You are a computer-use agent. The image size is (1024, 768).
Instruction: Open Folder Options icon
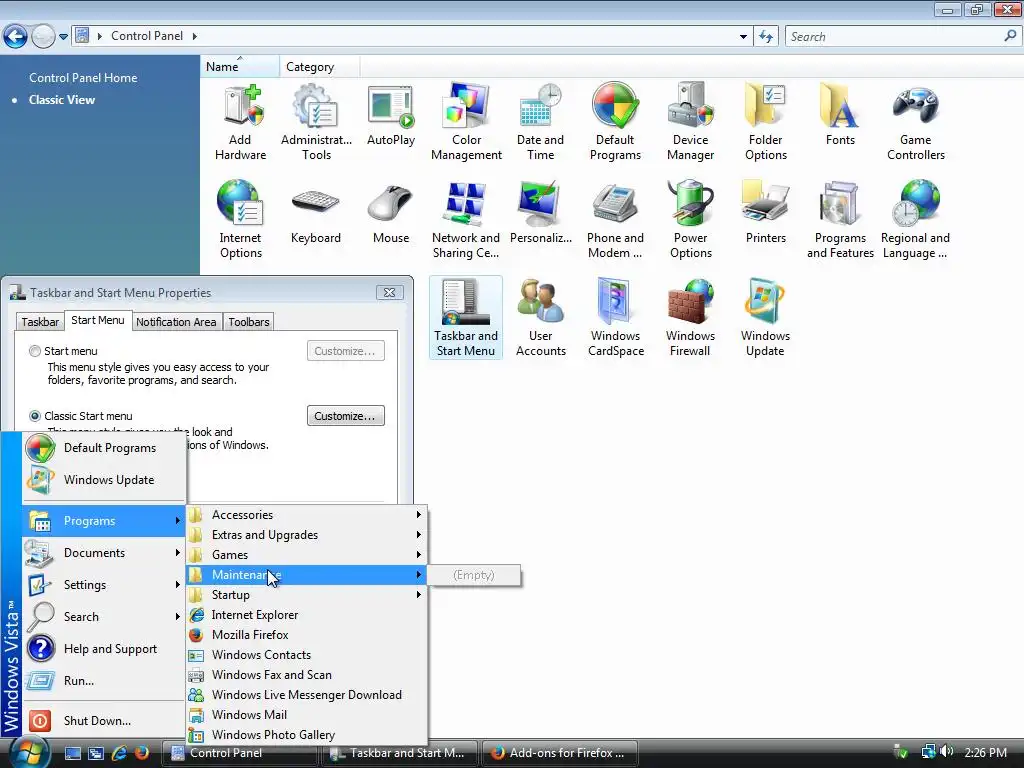(x=765, y=123)
